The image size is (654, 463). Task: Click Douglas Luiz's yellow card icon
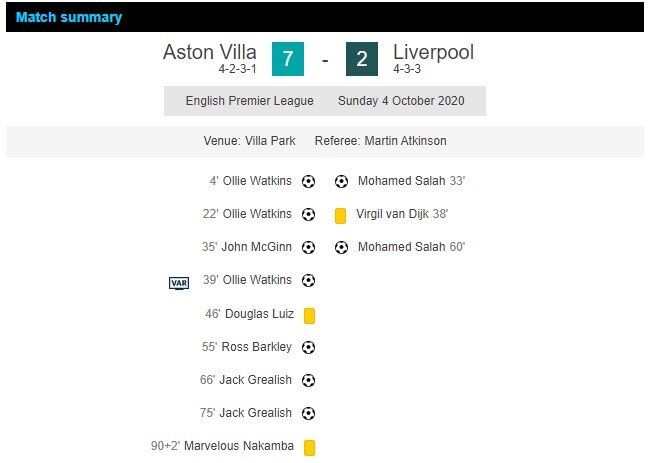click(310, 315)
